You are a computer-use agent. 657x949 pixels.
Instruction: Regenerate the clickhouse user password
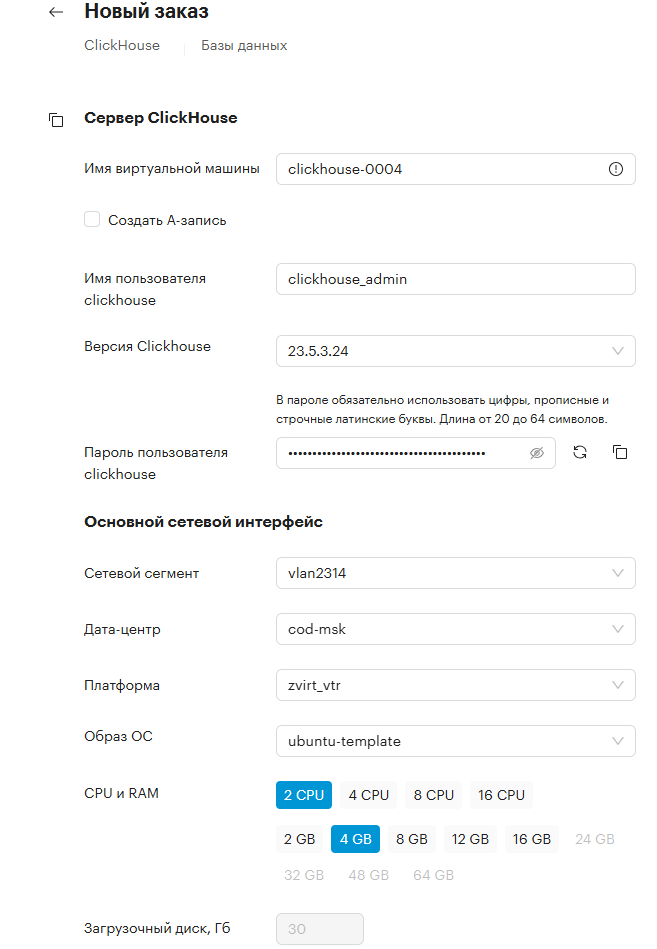coord(580,452)
